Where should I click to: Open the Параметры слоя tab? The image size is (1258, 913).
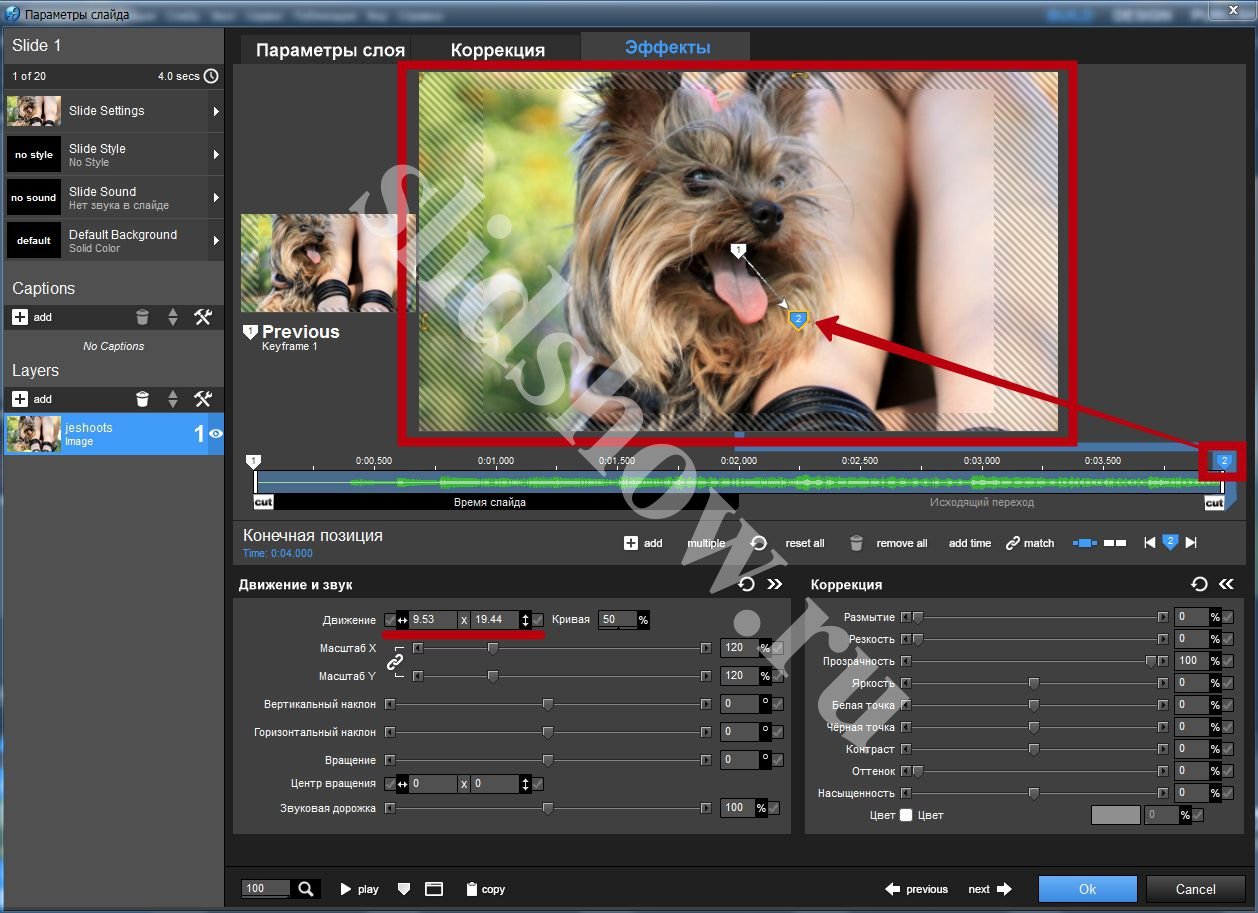coord(330,50)
